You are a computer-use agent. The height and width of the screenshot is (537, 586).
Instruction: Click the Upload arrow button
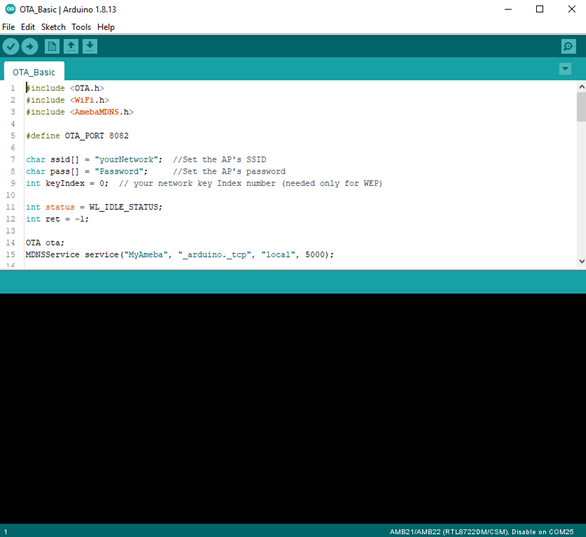(30, 47)
